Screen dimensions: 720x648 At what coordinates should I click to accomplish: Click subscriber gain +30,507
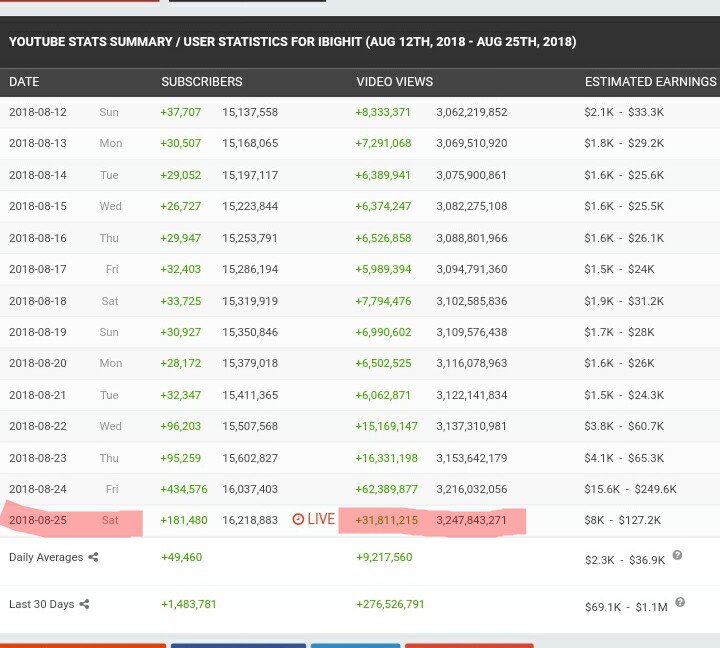click(180, 143)
